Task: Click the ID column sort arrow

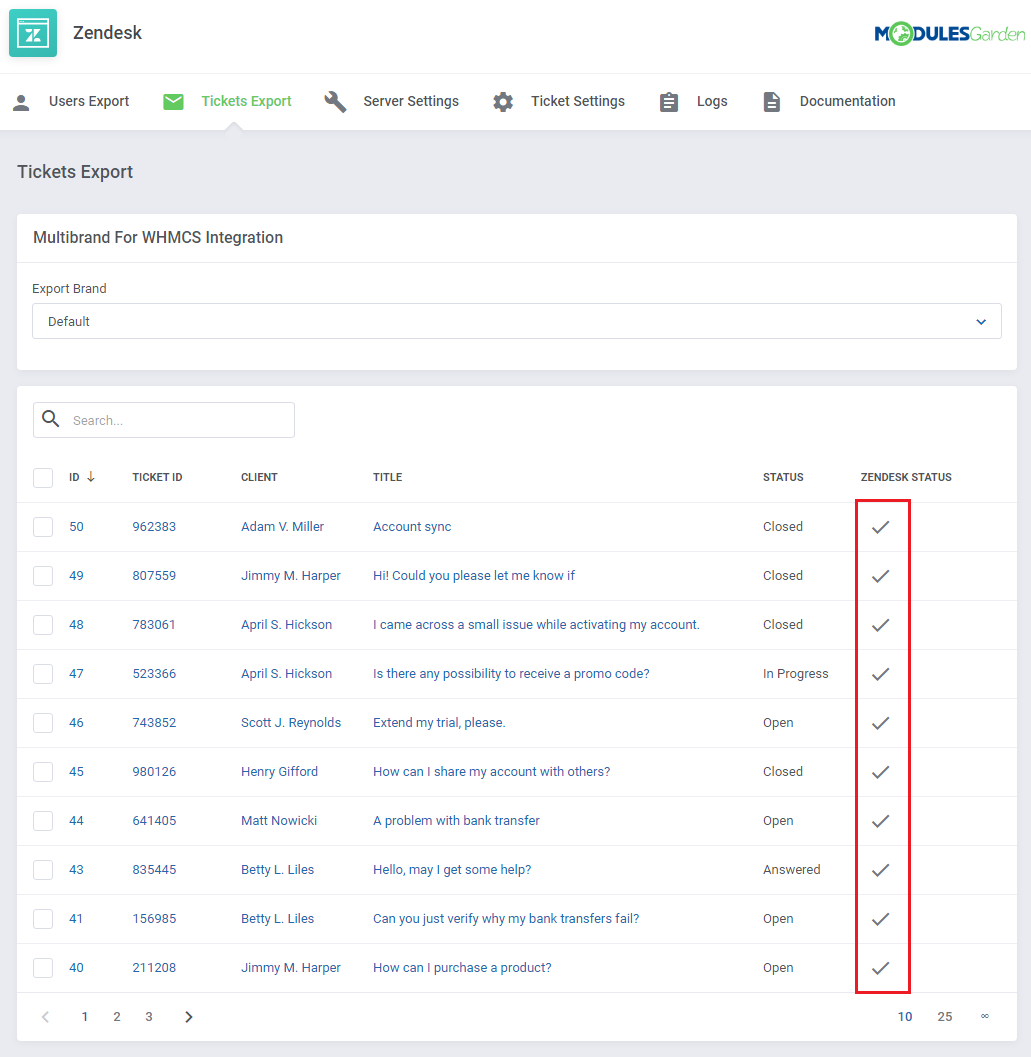Action: (91, 477)
